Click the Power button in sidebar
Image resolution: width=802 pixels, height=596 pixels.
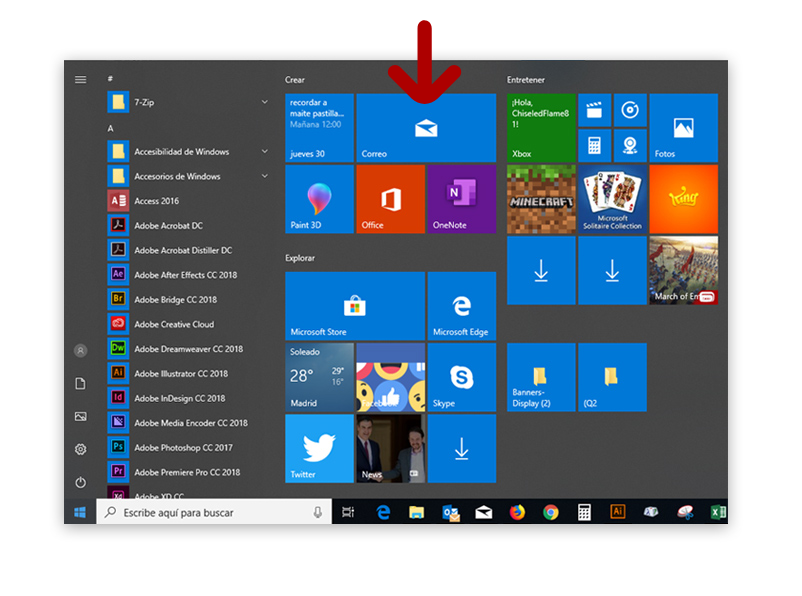point(80,482)
